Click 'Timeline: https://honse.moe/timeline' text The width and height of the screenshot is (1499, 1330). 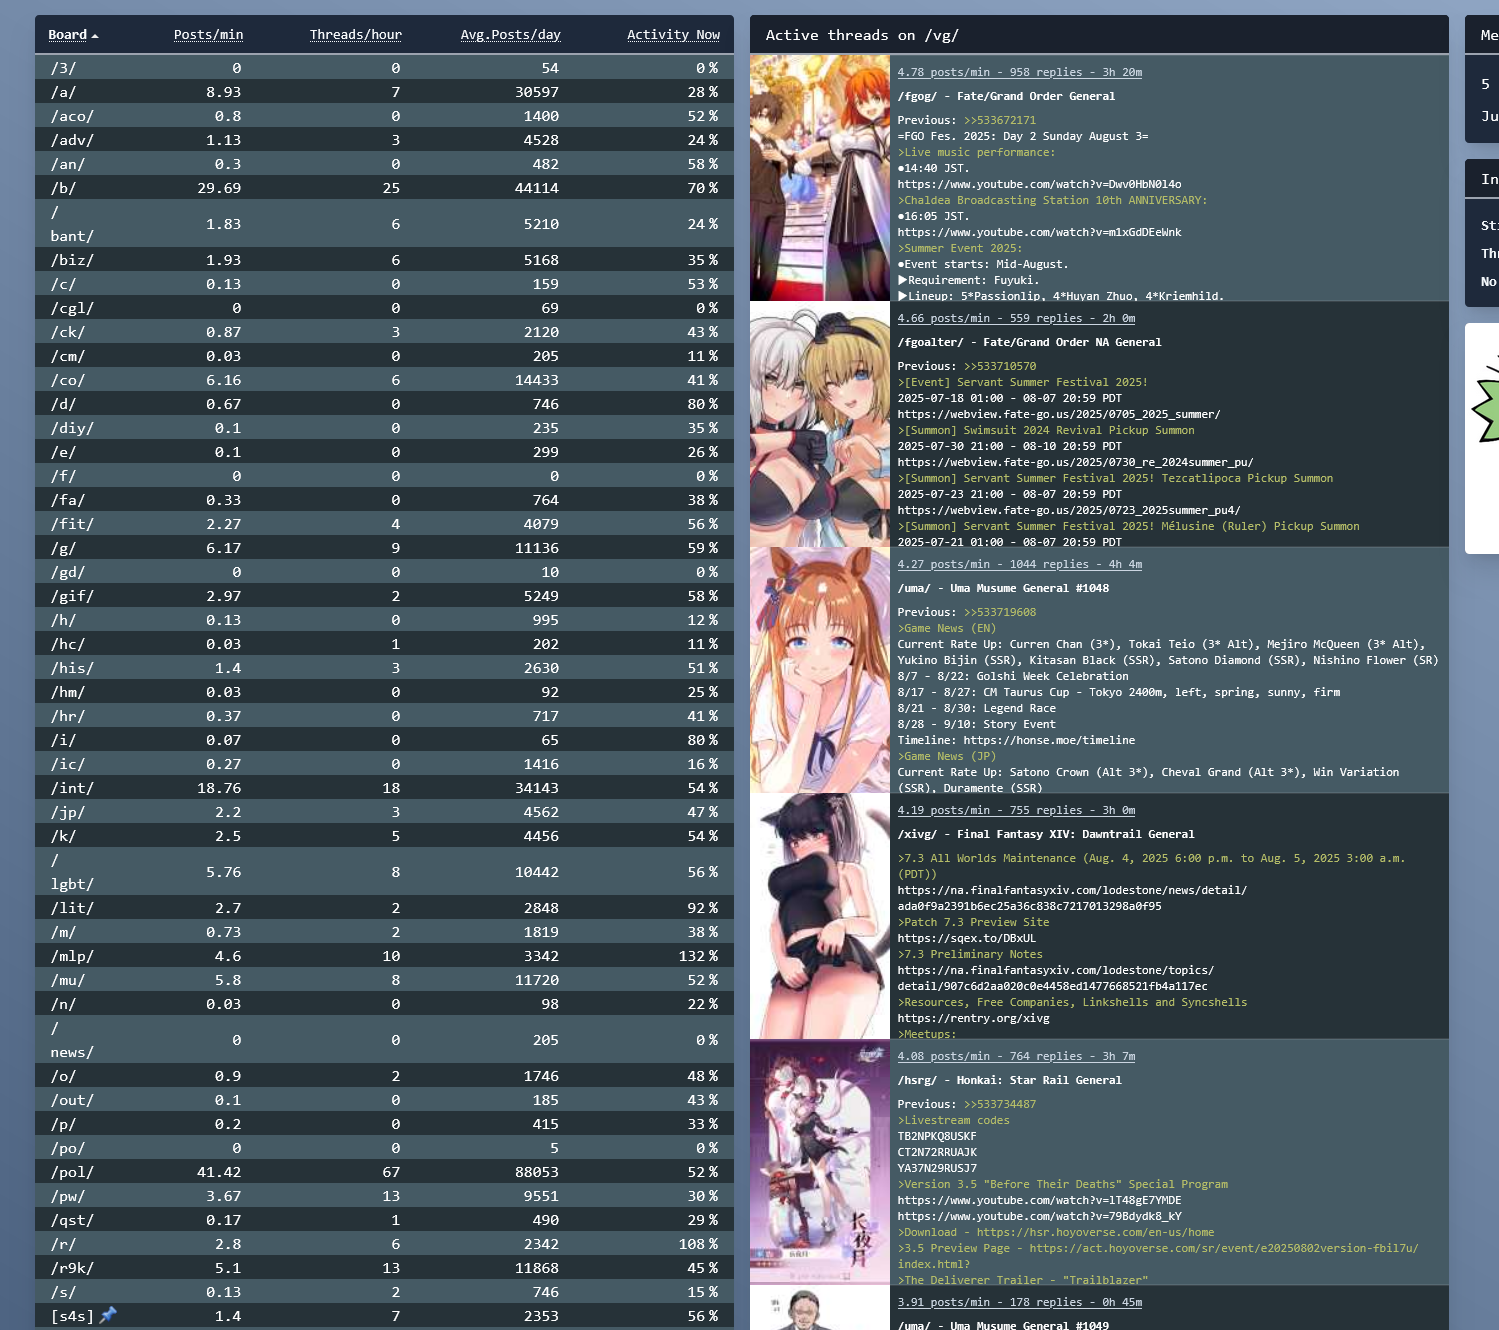[1016, 740]
